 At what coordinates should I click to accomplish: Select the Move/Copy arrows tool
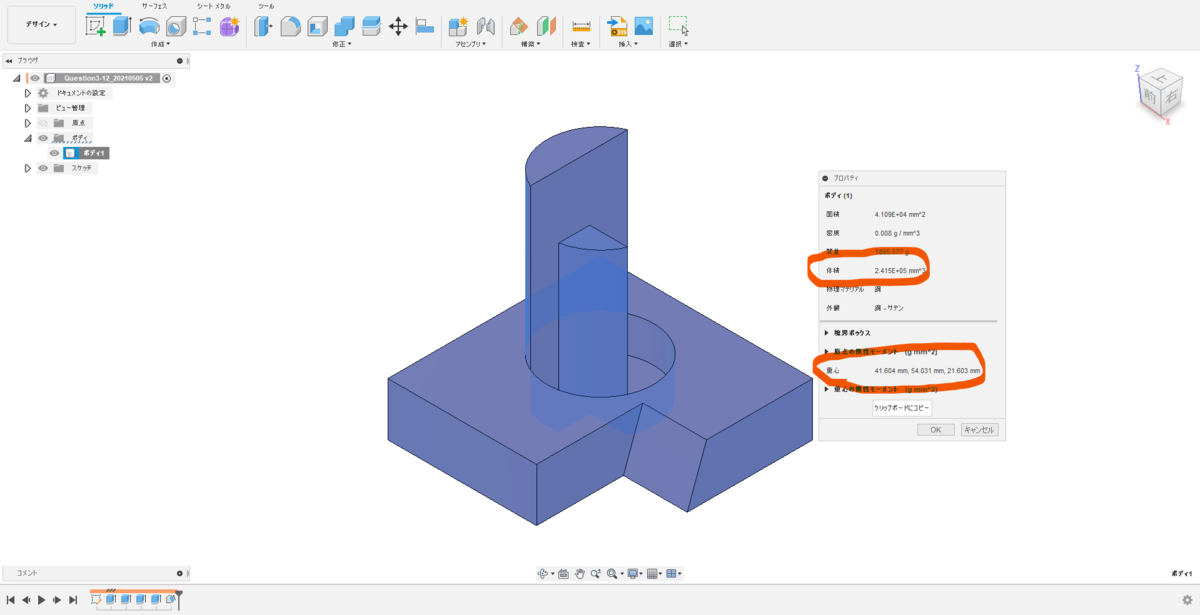(398, 27)
